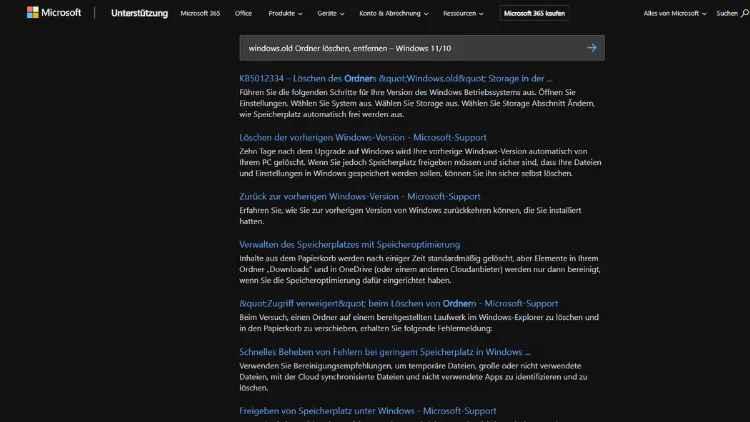Click the magnifier search icon

[x=745, y=13]
